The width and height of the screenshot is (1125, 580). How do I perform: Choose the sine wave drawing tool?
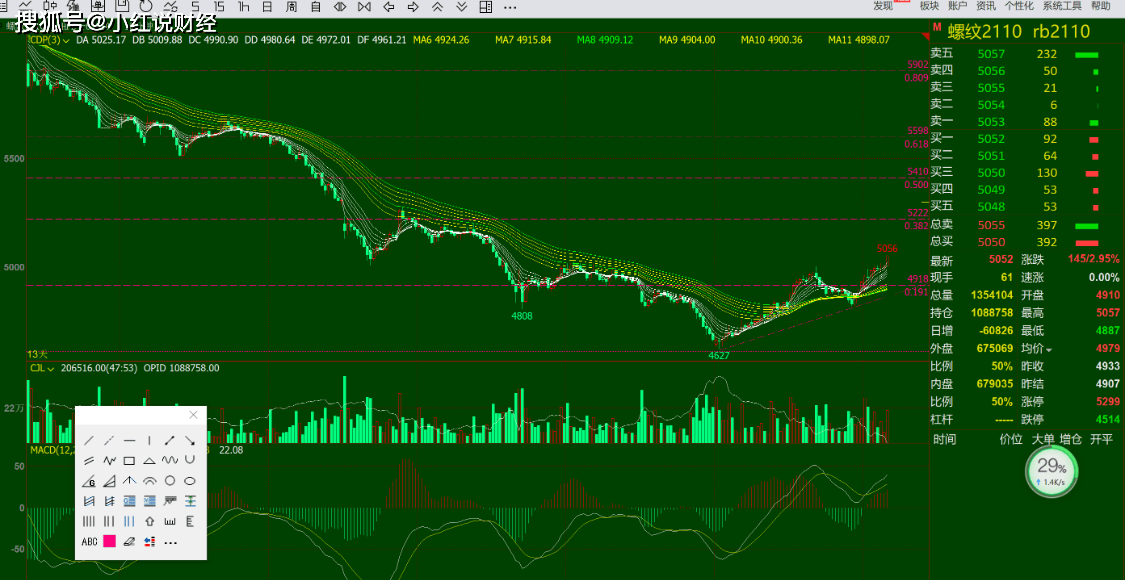tap(169, 460)
